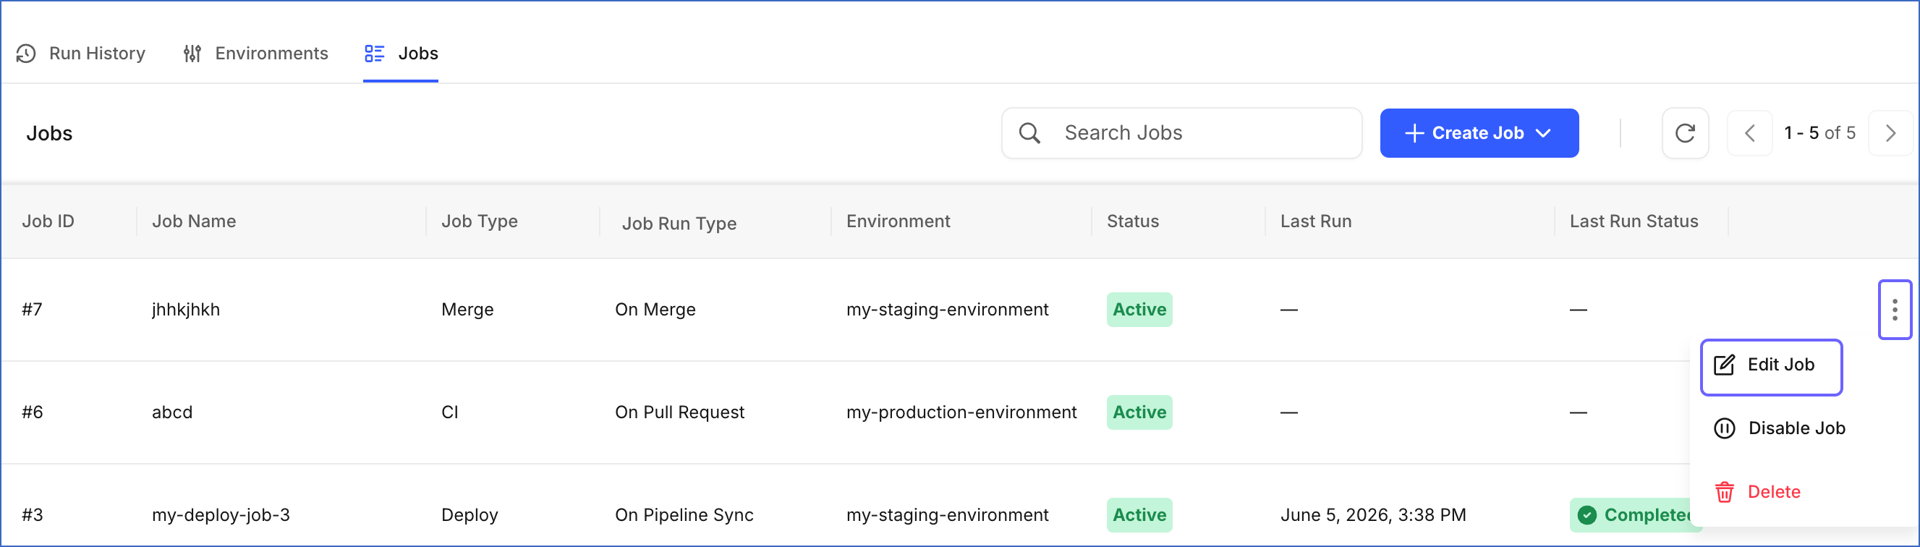Open the three-dot menu for job #7
Screen dimensions: 1920x547
pyautogui.click(x=1895, y=310)
